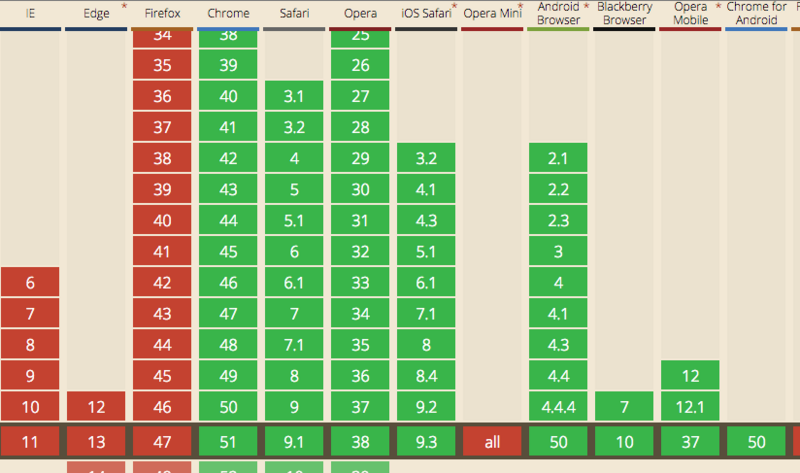Select the red IE 11 current version cell
Screen dimensions: 800x473
[30, 441]
